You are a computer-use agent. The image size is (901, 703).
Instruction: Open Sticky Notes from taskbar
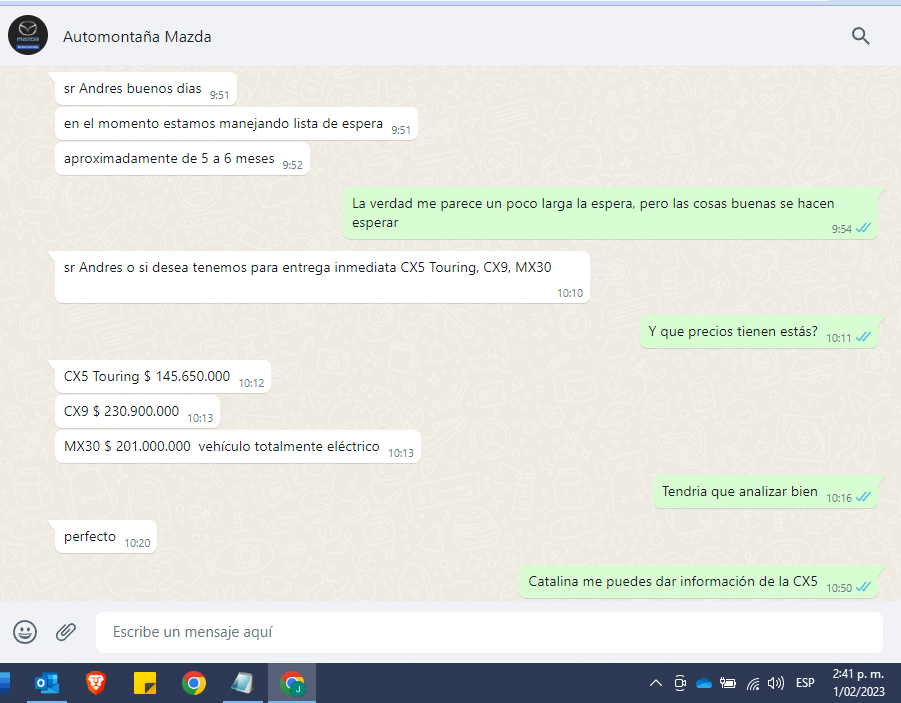pyautogui.click(x=145, y=683)
